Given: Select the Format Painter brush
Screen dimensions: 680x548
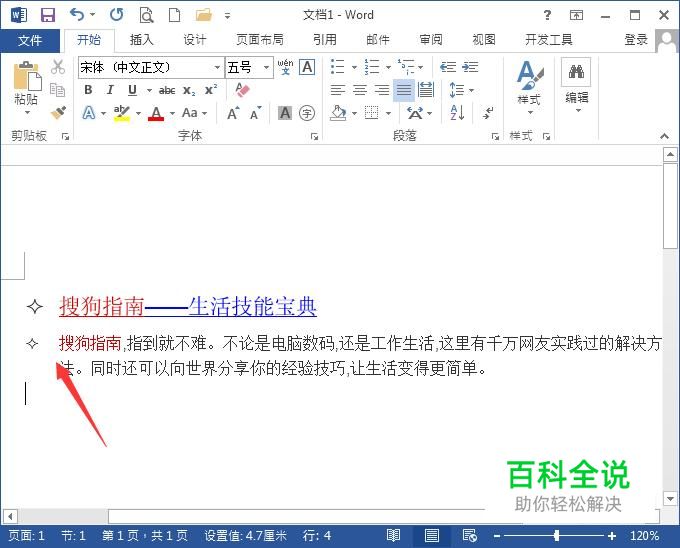Looking at the screenshot, I should (58, 113).
